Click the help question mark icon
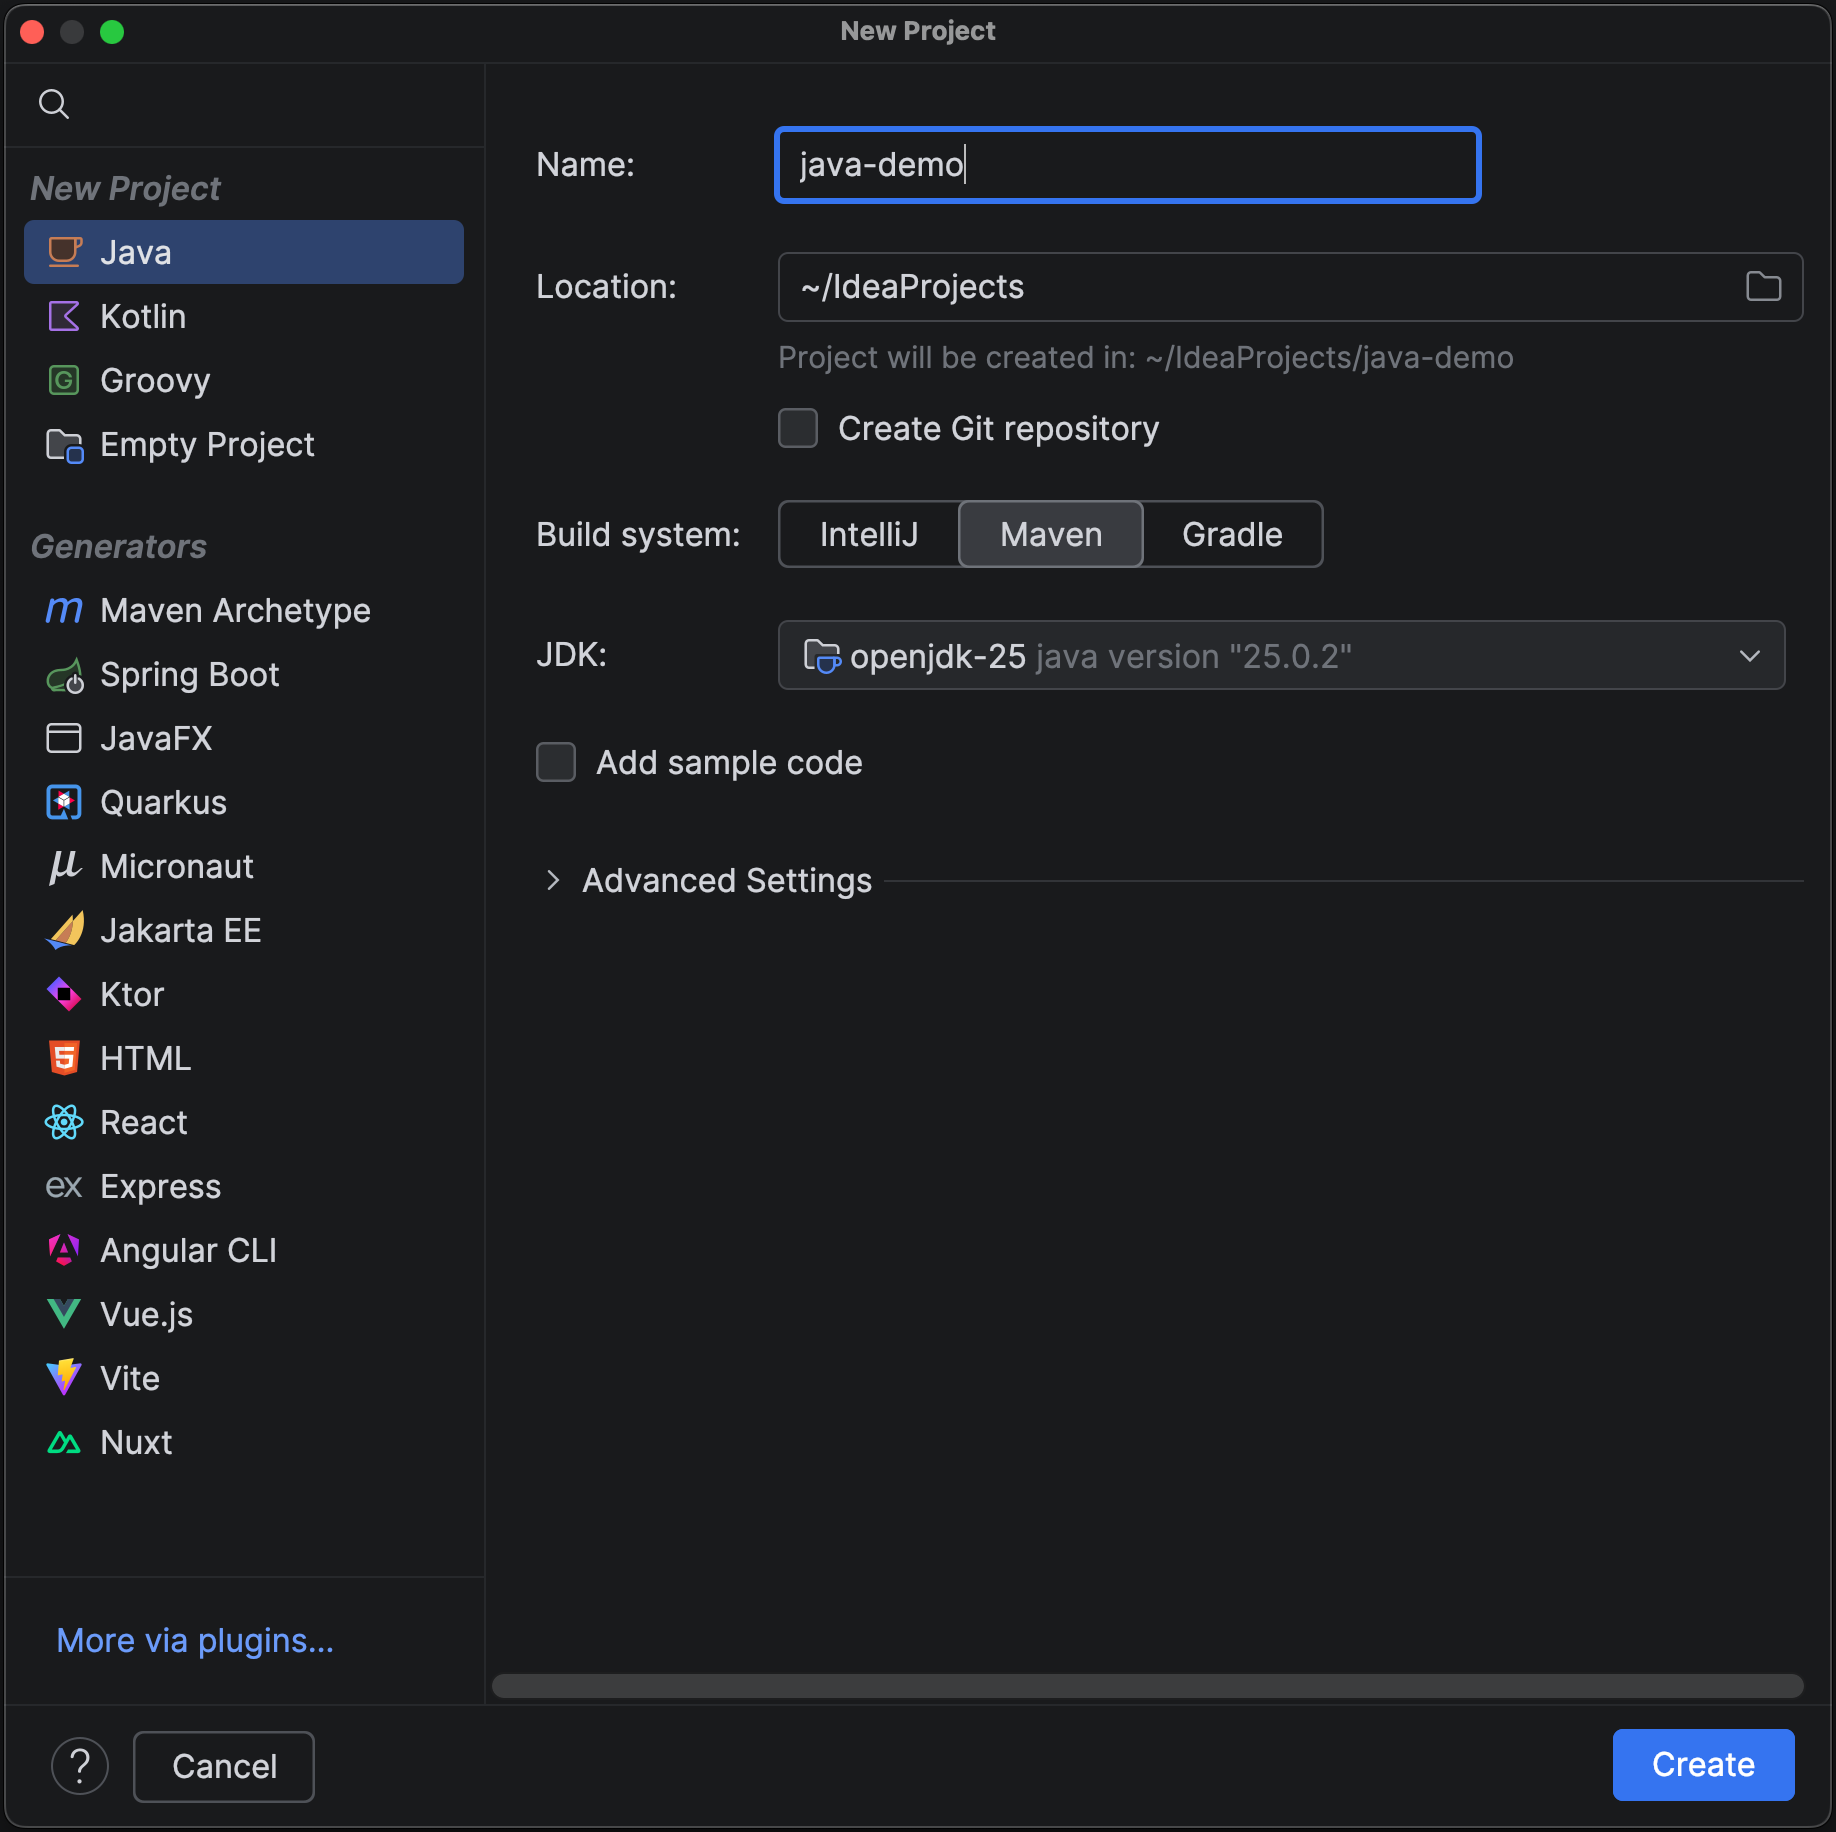Viewport: 1836px width, 1832px height. click(x=80, y=1766)
